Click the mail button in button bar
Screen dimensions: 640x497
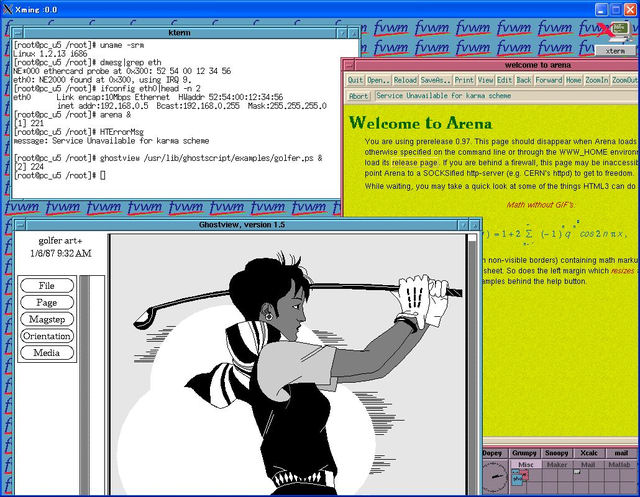621,453
